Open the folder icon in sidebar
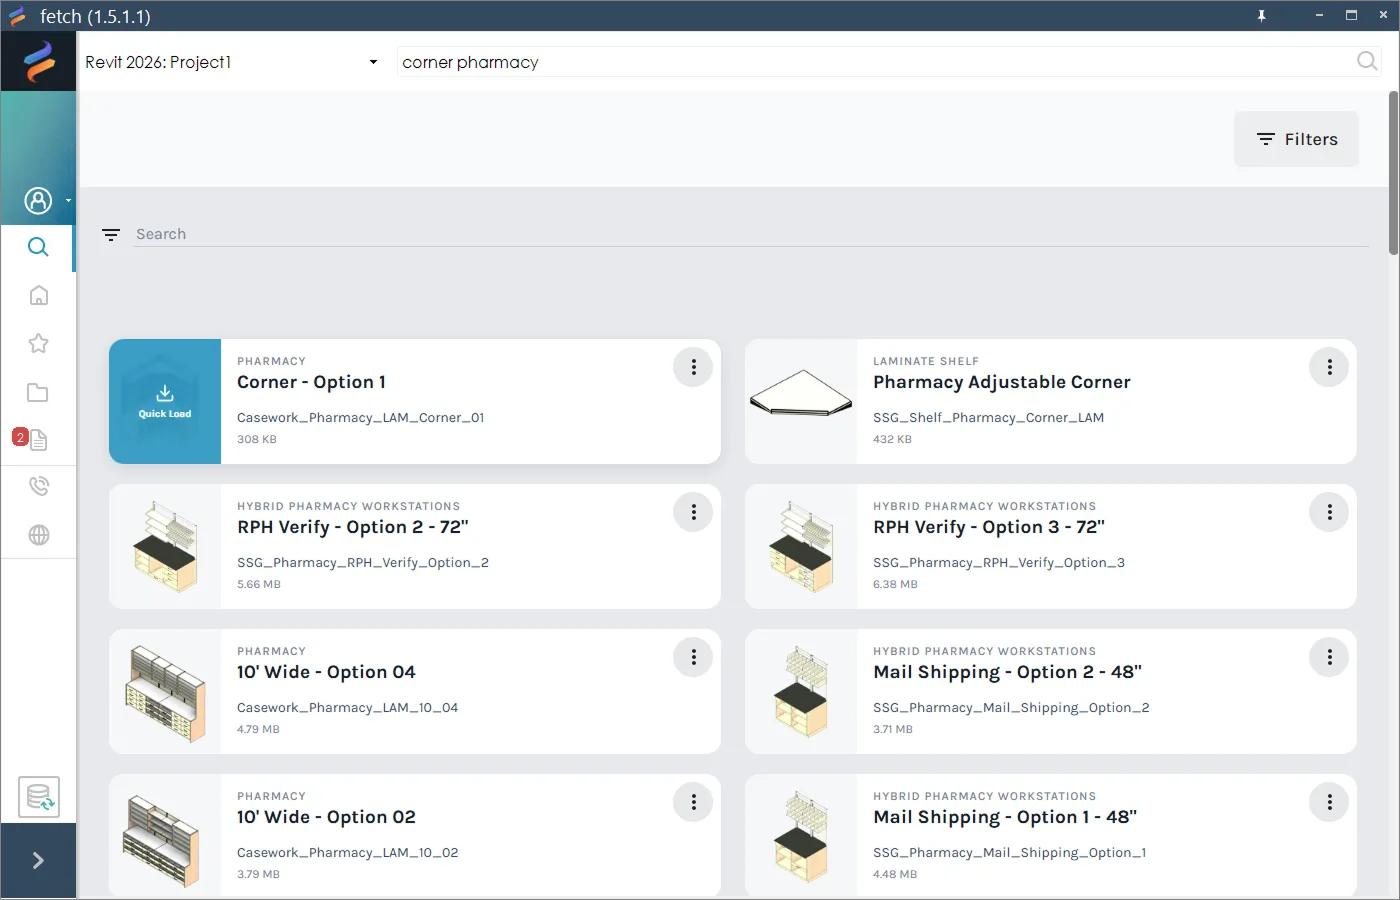The image size is (1400, 900). point(38,392)
